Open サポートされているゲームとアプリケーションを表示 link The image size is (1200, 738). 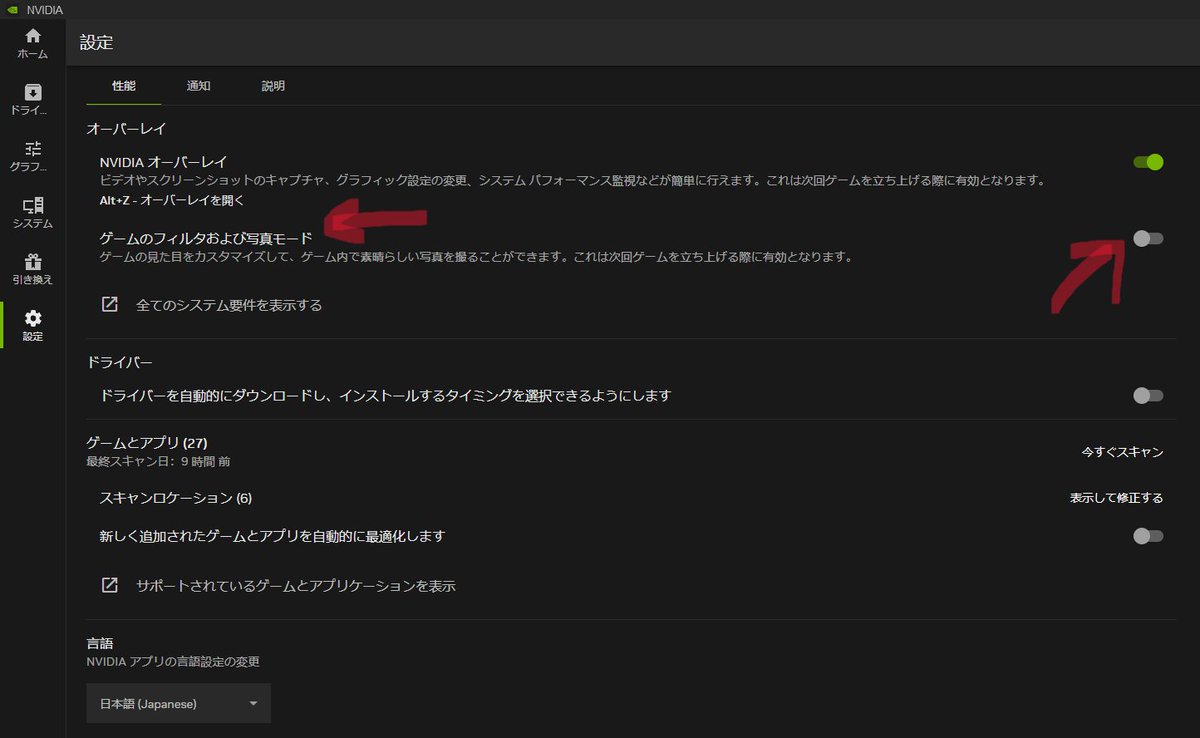296,586
